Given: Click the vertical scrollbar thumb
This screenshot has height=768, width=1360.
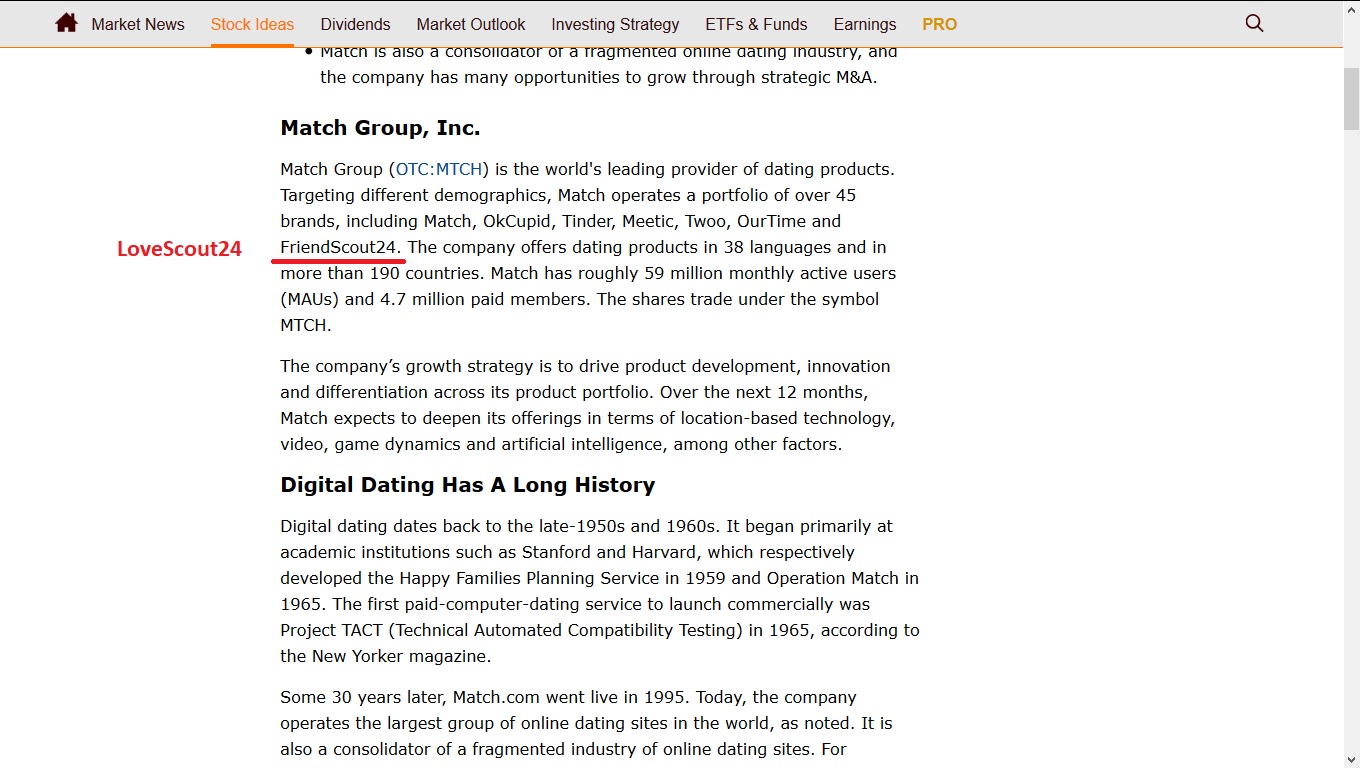Looking at the screenshot, I should 1351,100.
